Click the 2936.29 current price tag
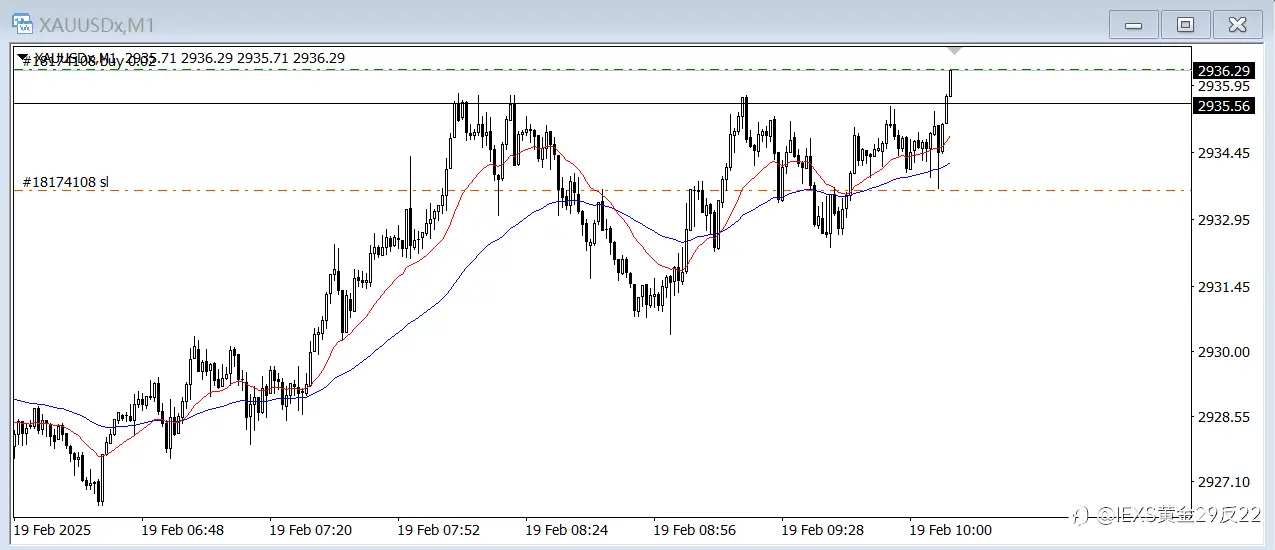The image size is (1275, 550). click(1224, 70)
